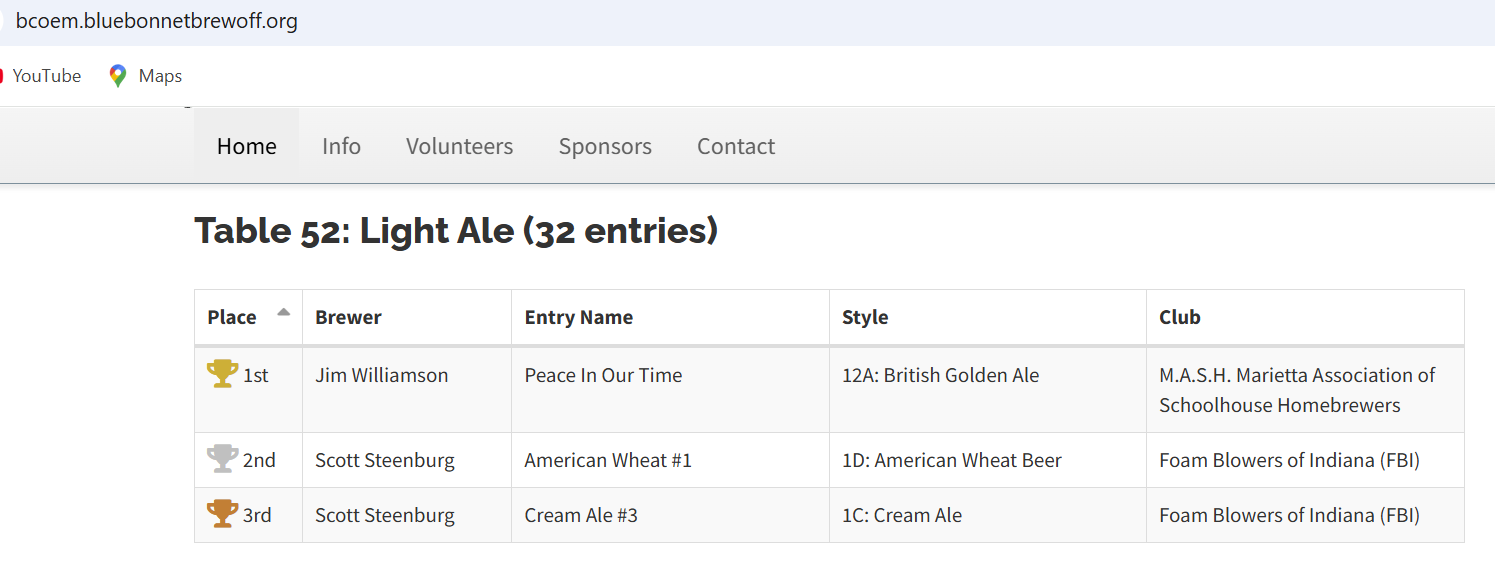Click the bcoem.bluebonnetbrewoff.org address bar
This screenshot has height=588, width=1495.
157,21
